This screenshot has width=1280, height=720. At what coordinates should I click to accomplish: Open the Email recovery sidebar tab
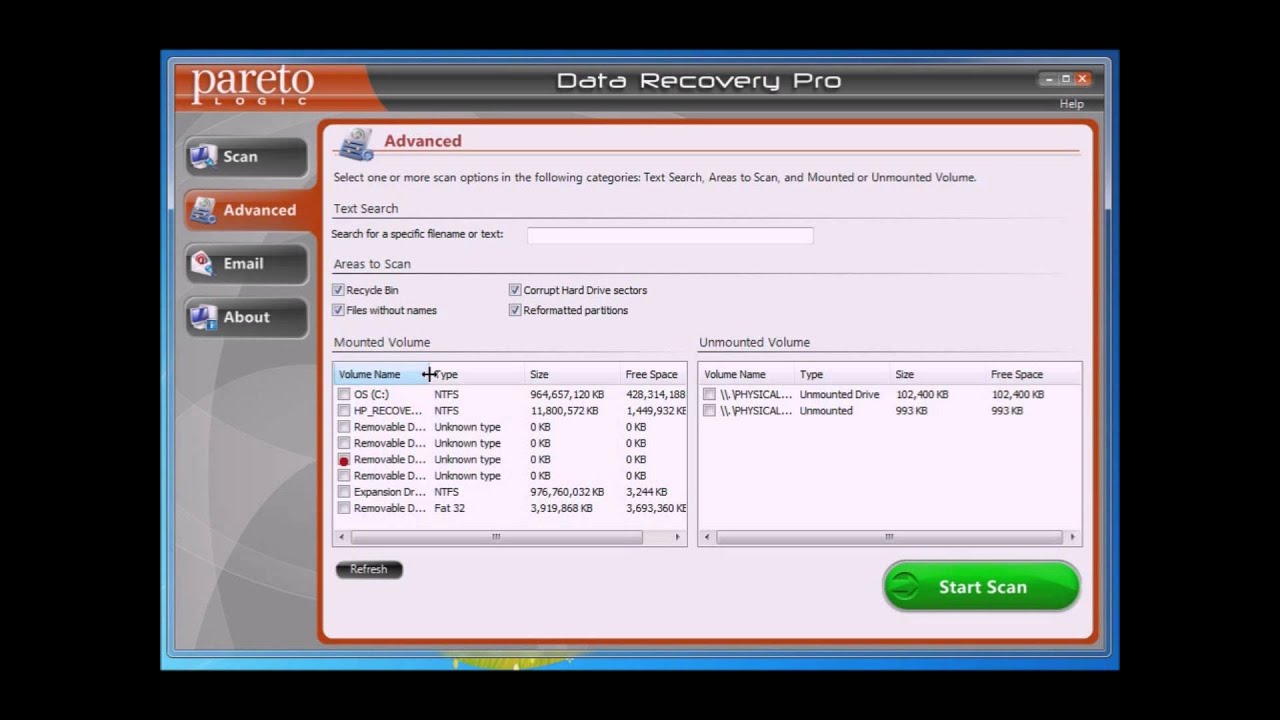click(246, 264)
